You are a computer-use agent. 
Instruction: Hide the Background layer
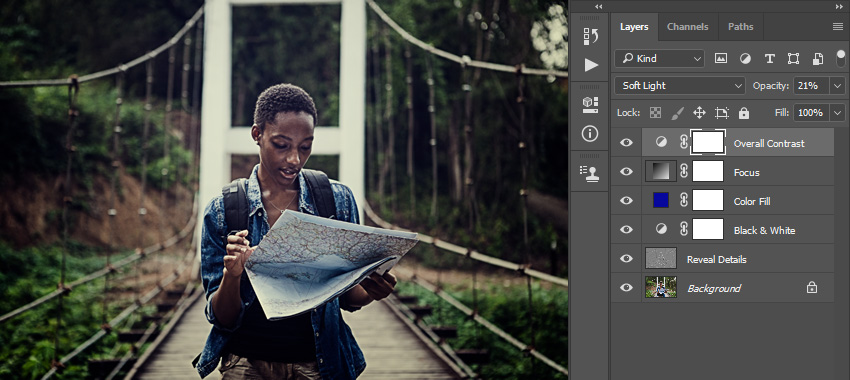[x=627, y=287]
